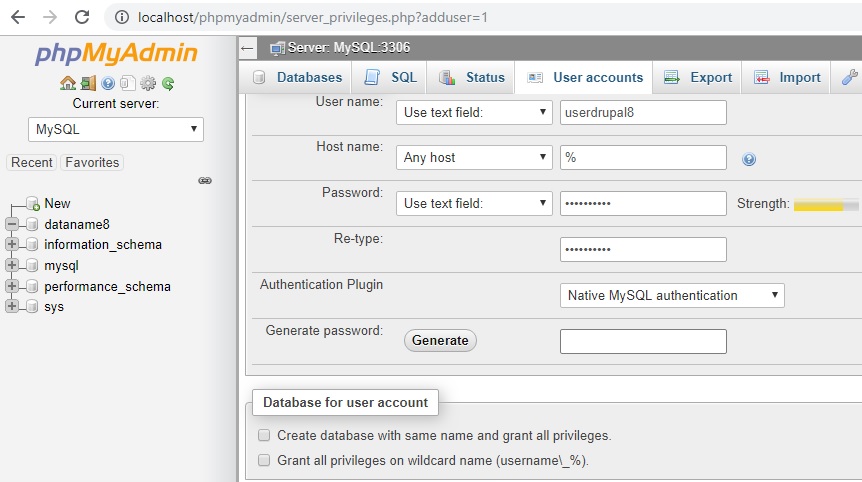This screenshot has width=862, height=482.
Task: Click the password Strength meter bar
Action: pyautogui.click(x=826, y=205)
